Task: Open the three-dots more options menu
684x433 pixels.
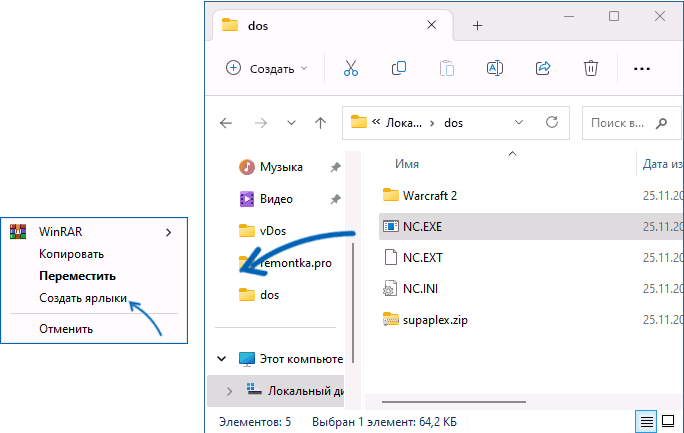Action: 642,68
